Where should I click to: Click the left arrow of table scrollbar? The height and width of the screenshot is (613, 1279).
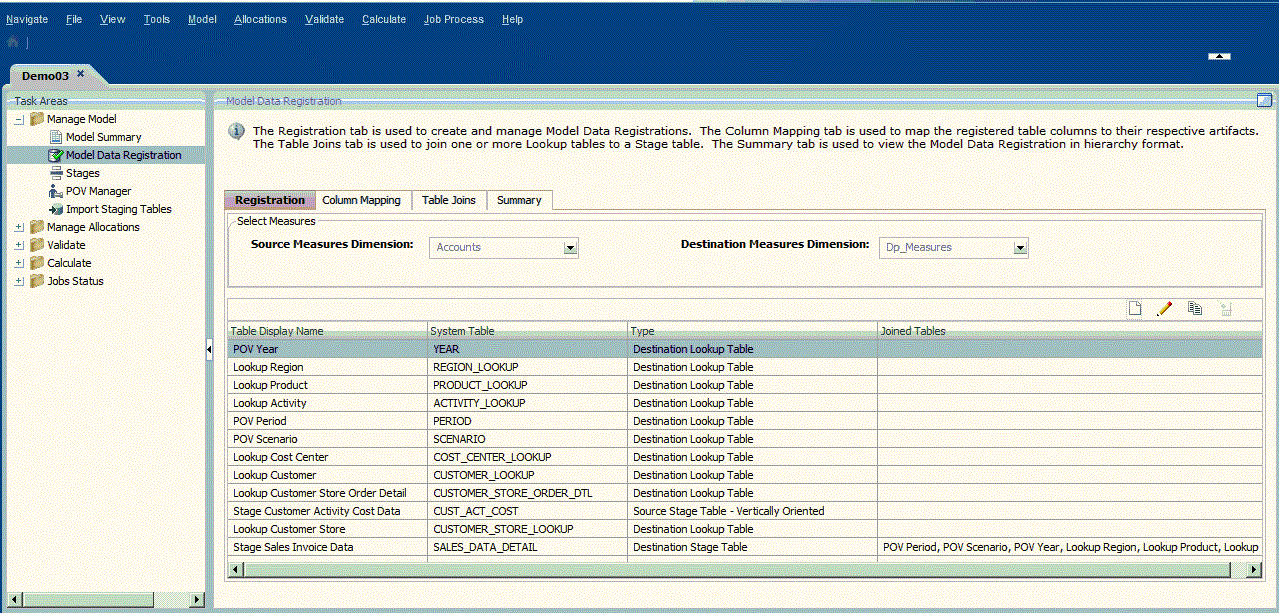click(x=236, y=569)
